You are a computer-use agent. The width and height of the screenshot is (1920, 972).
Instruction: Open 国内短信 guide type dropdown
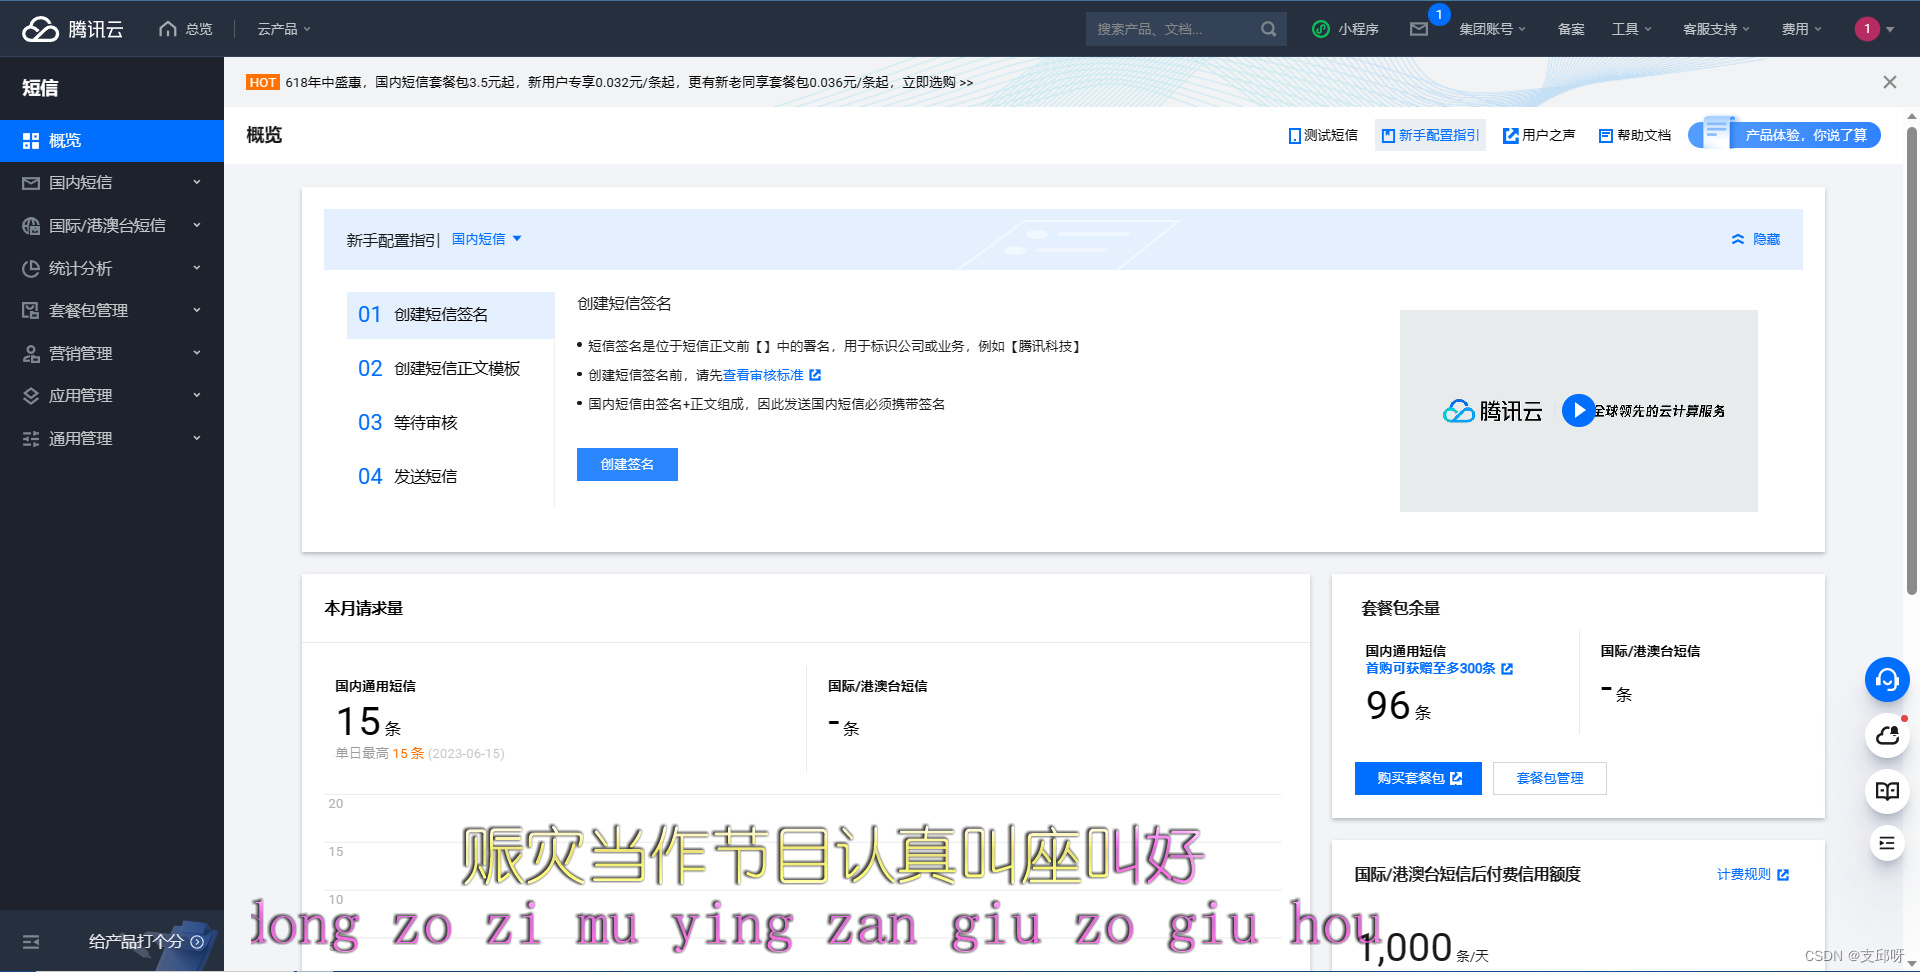coord(486,239)
